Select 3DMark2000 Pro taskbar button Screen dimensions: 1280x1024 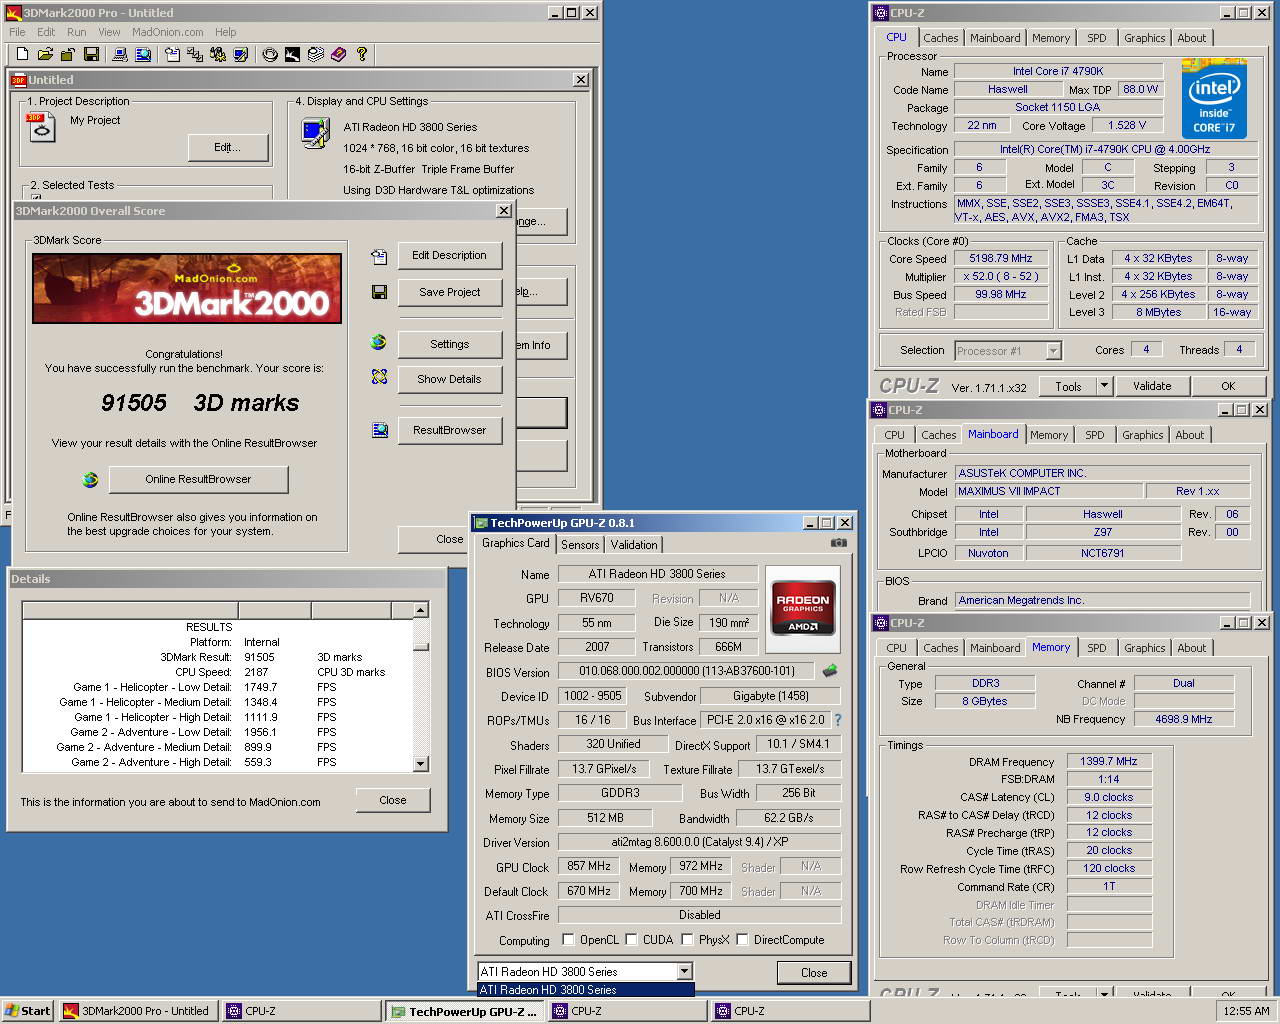tap(137, 1011)
